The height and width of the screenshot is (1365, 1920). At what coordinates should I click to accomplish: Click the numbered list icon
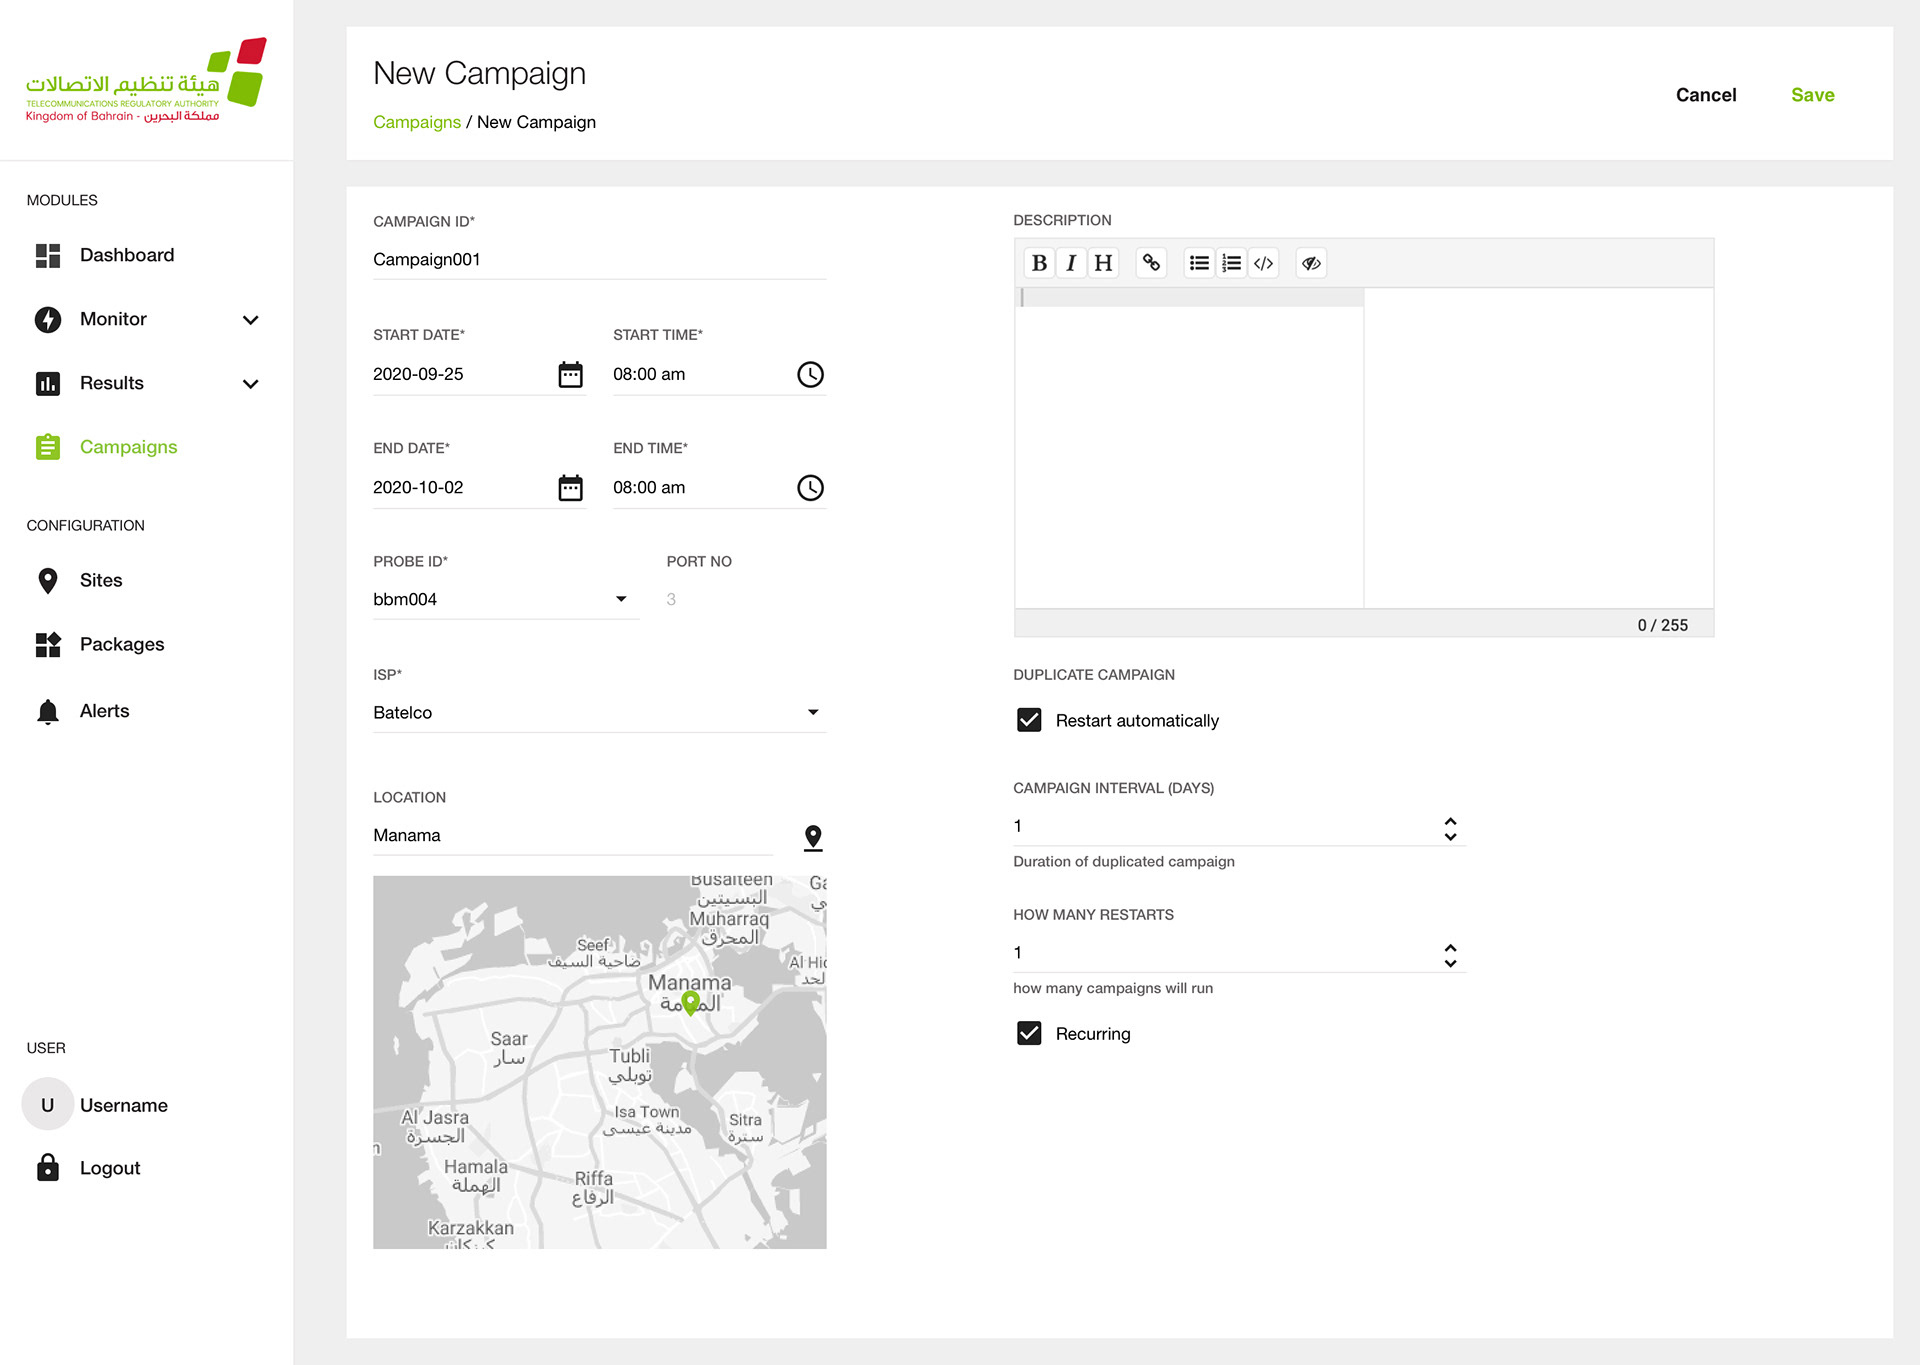1232,263
